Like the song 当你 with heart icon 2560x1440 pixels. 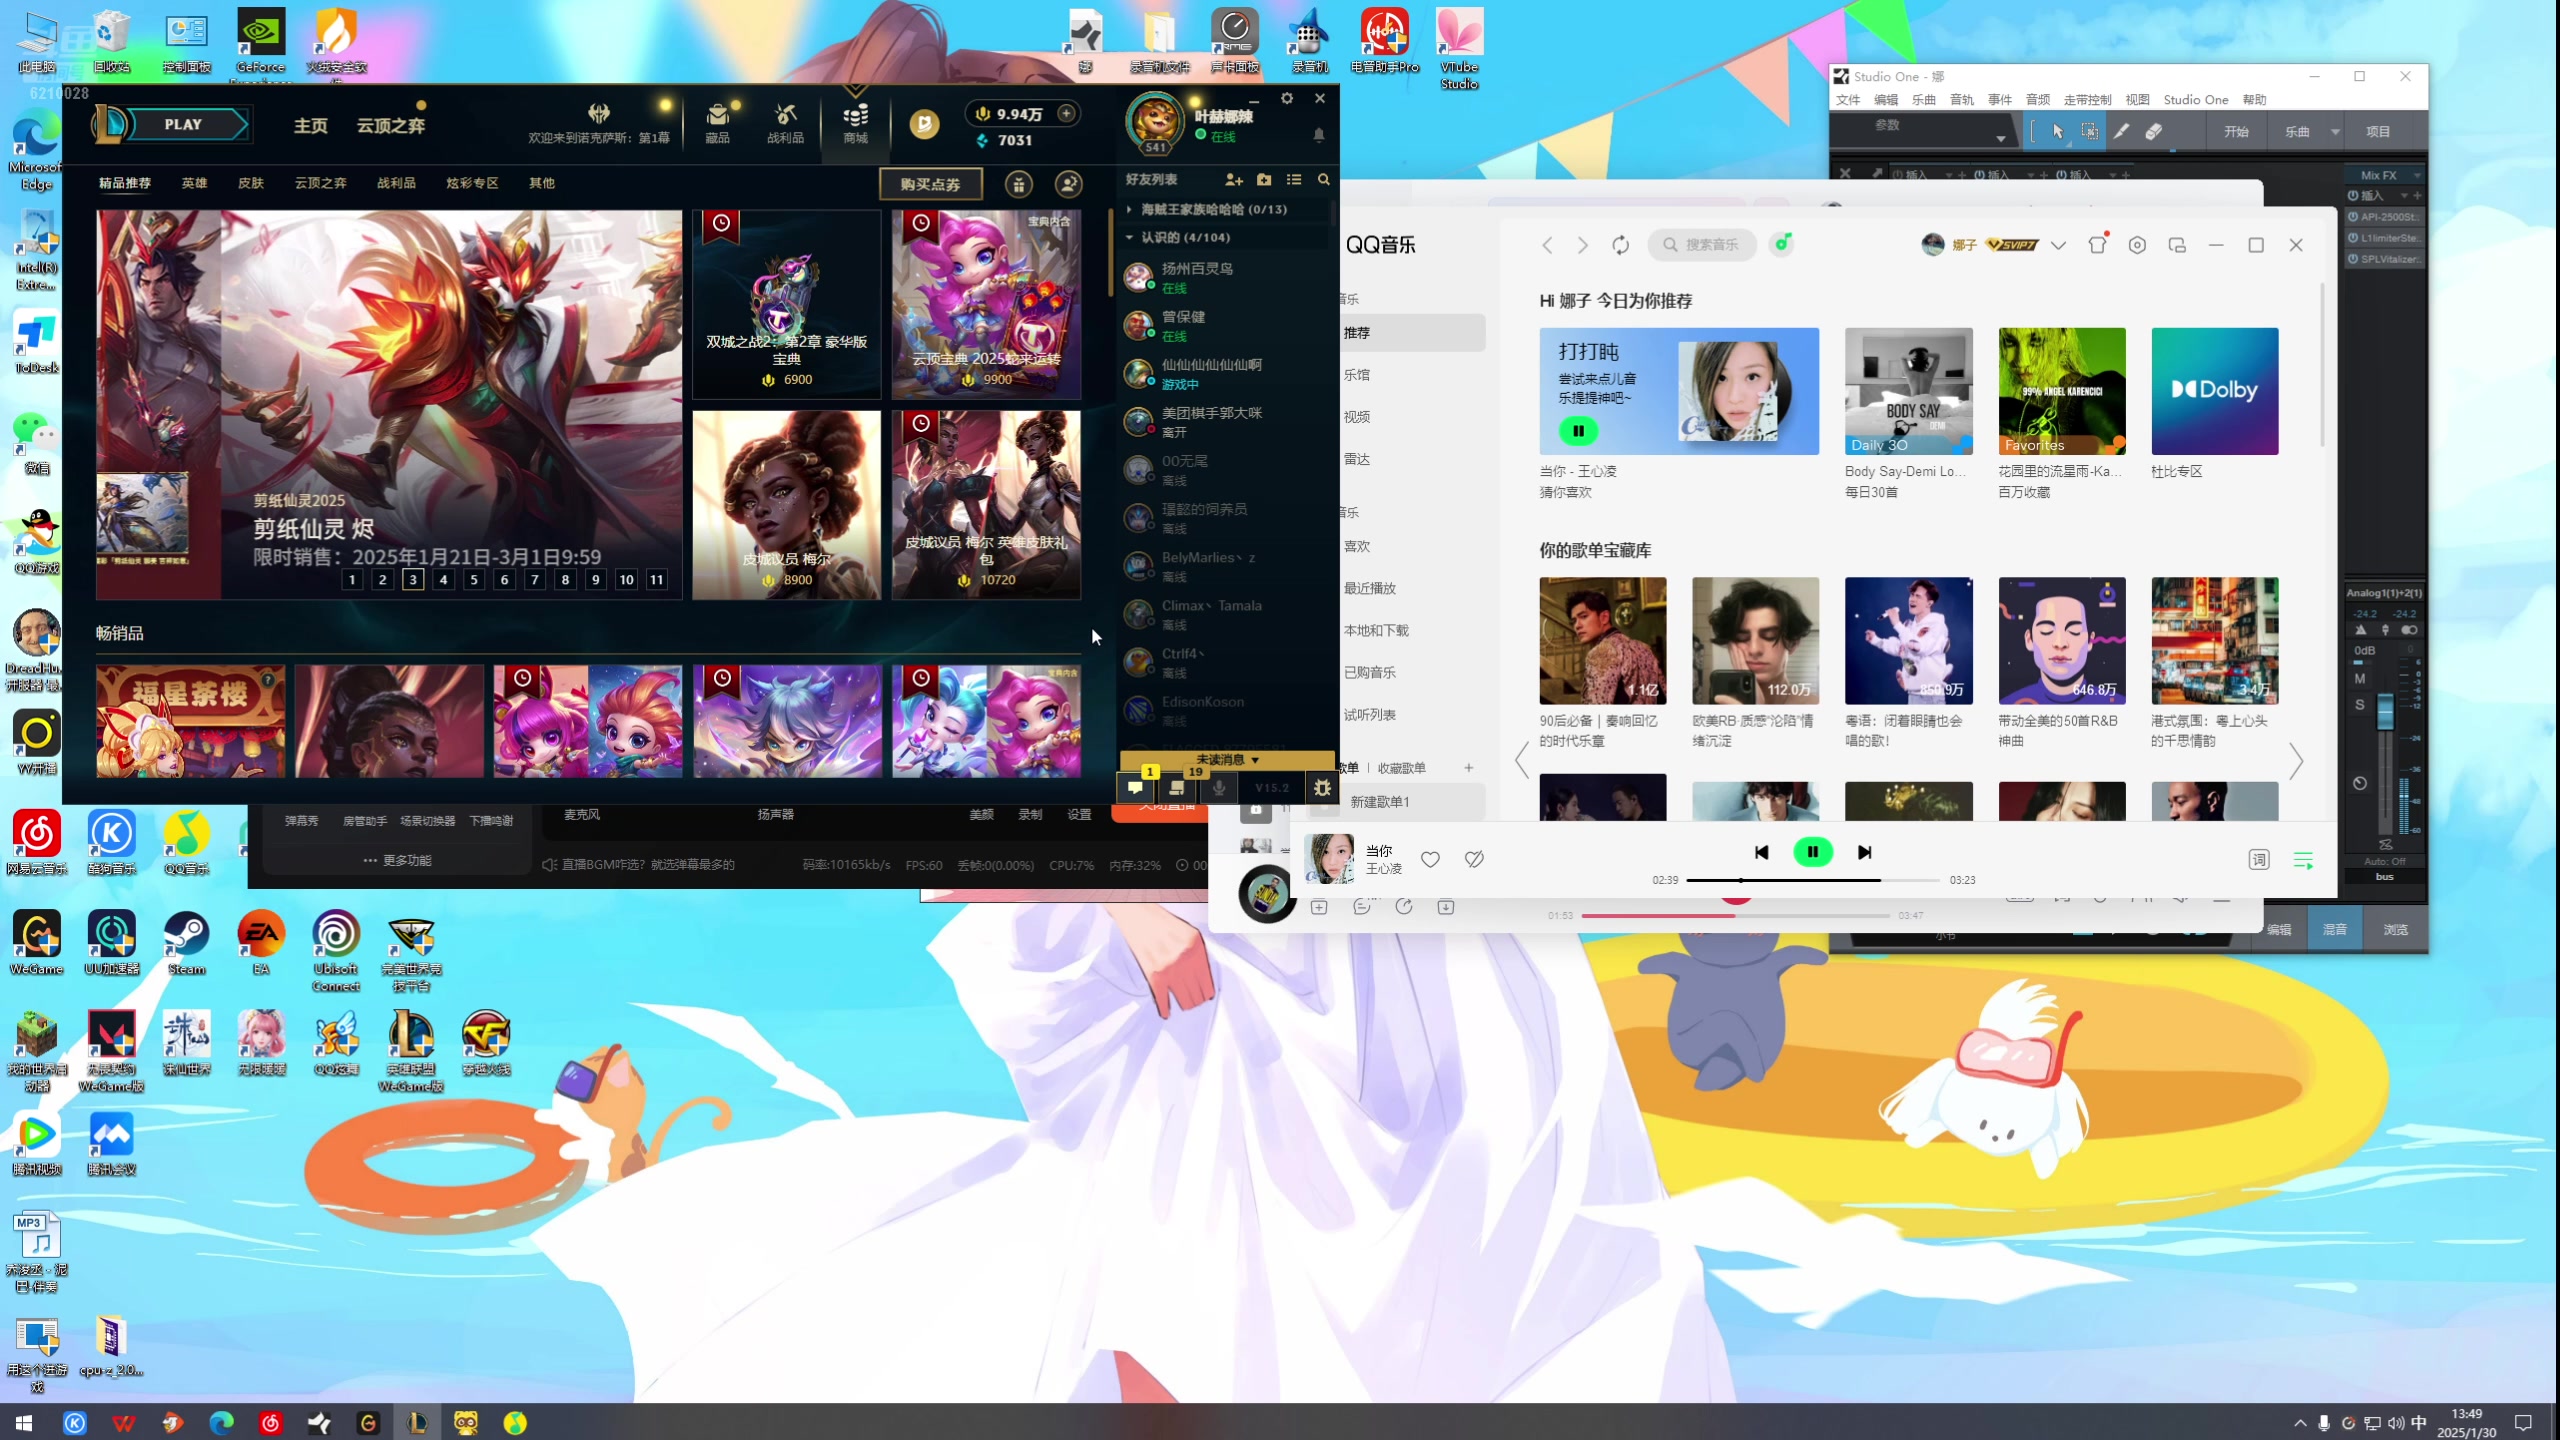(1430, 859)
